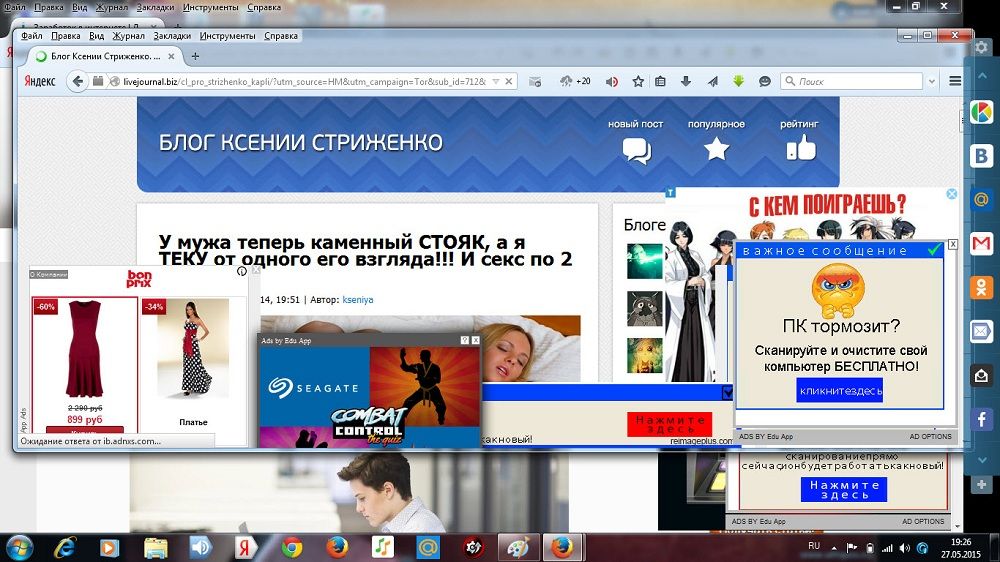Image resolution: width=1000 pixels, height=562 pixels.
Task: Show hidden system tray icons arrow
Action: click(x=834, y=548)
